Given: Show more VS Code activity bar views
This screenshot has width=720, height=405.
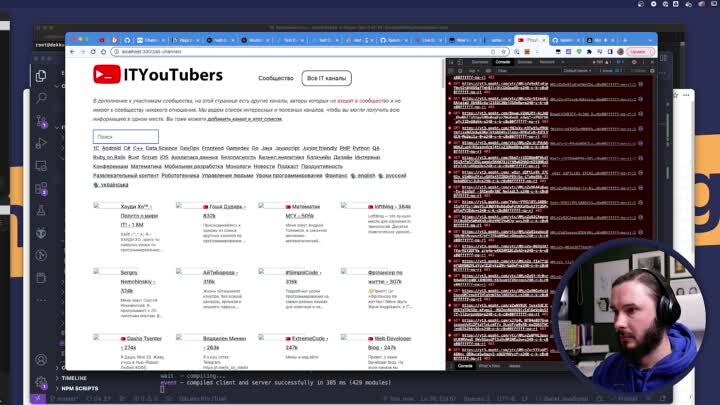Looking at the screenshot, I should coord(41,300).
